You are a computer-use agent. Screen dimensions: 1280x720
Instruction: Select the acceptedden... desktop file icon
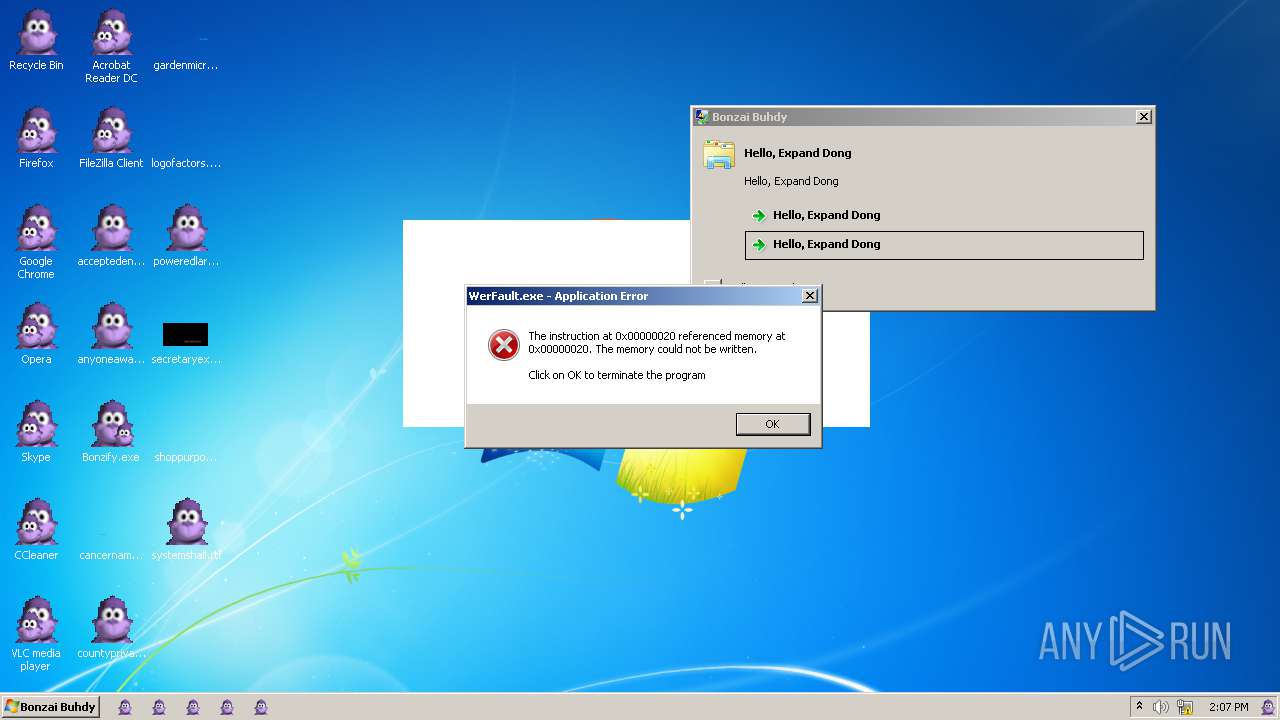(x=111, y=236)
